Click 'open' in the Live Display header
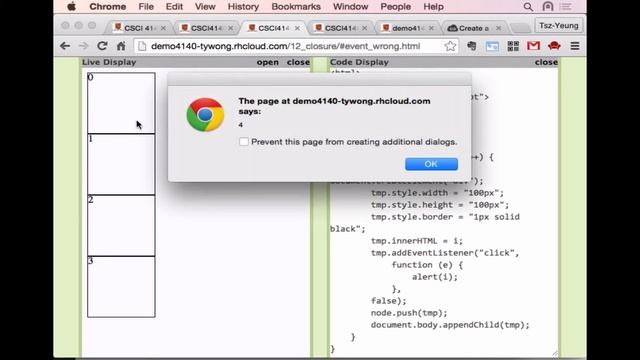 coord(268,62)
